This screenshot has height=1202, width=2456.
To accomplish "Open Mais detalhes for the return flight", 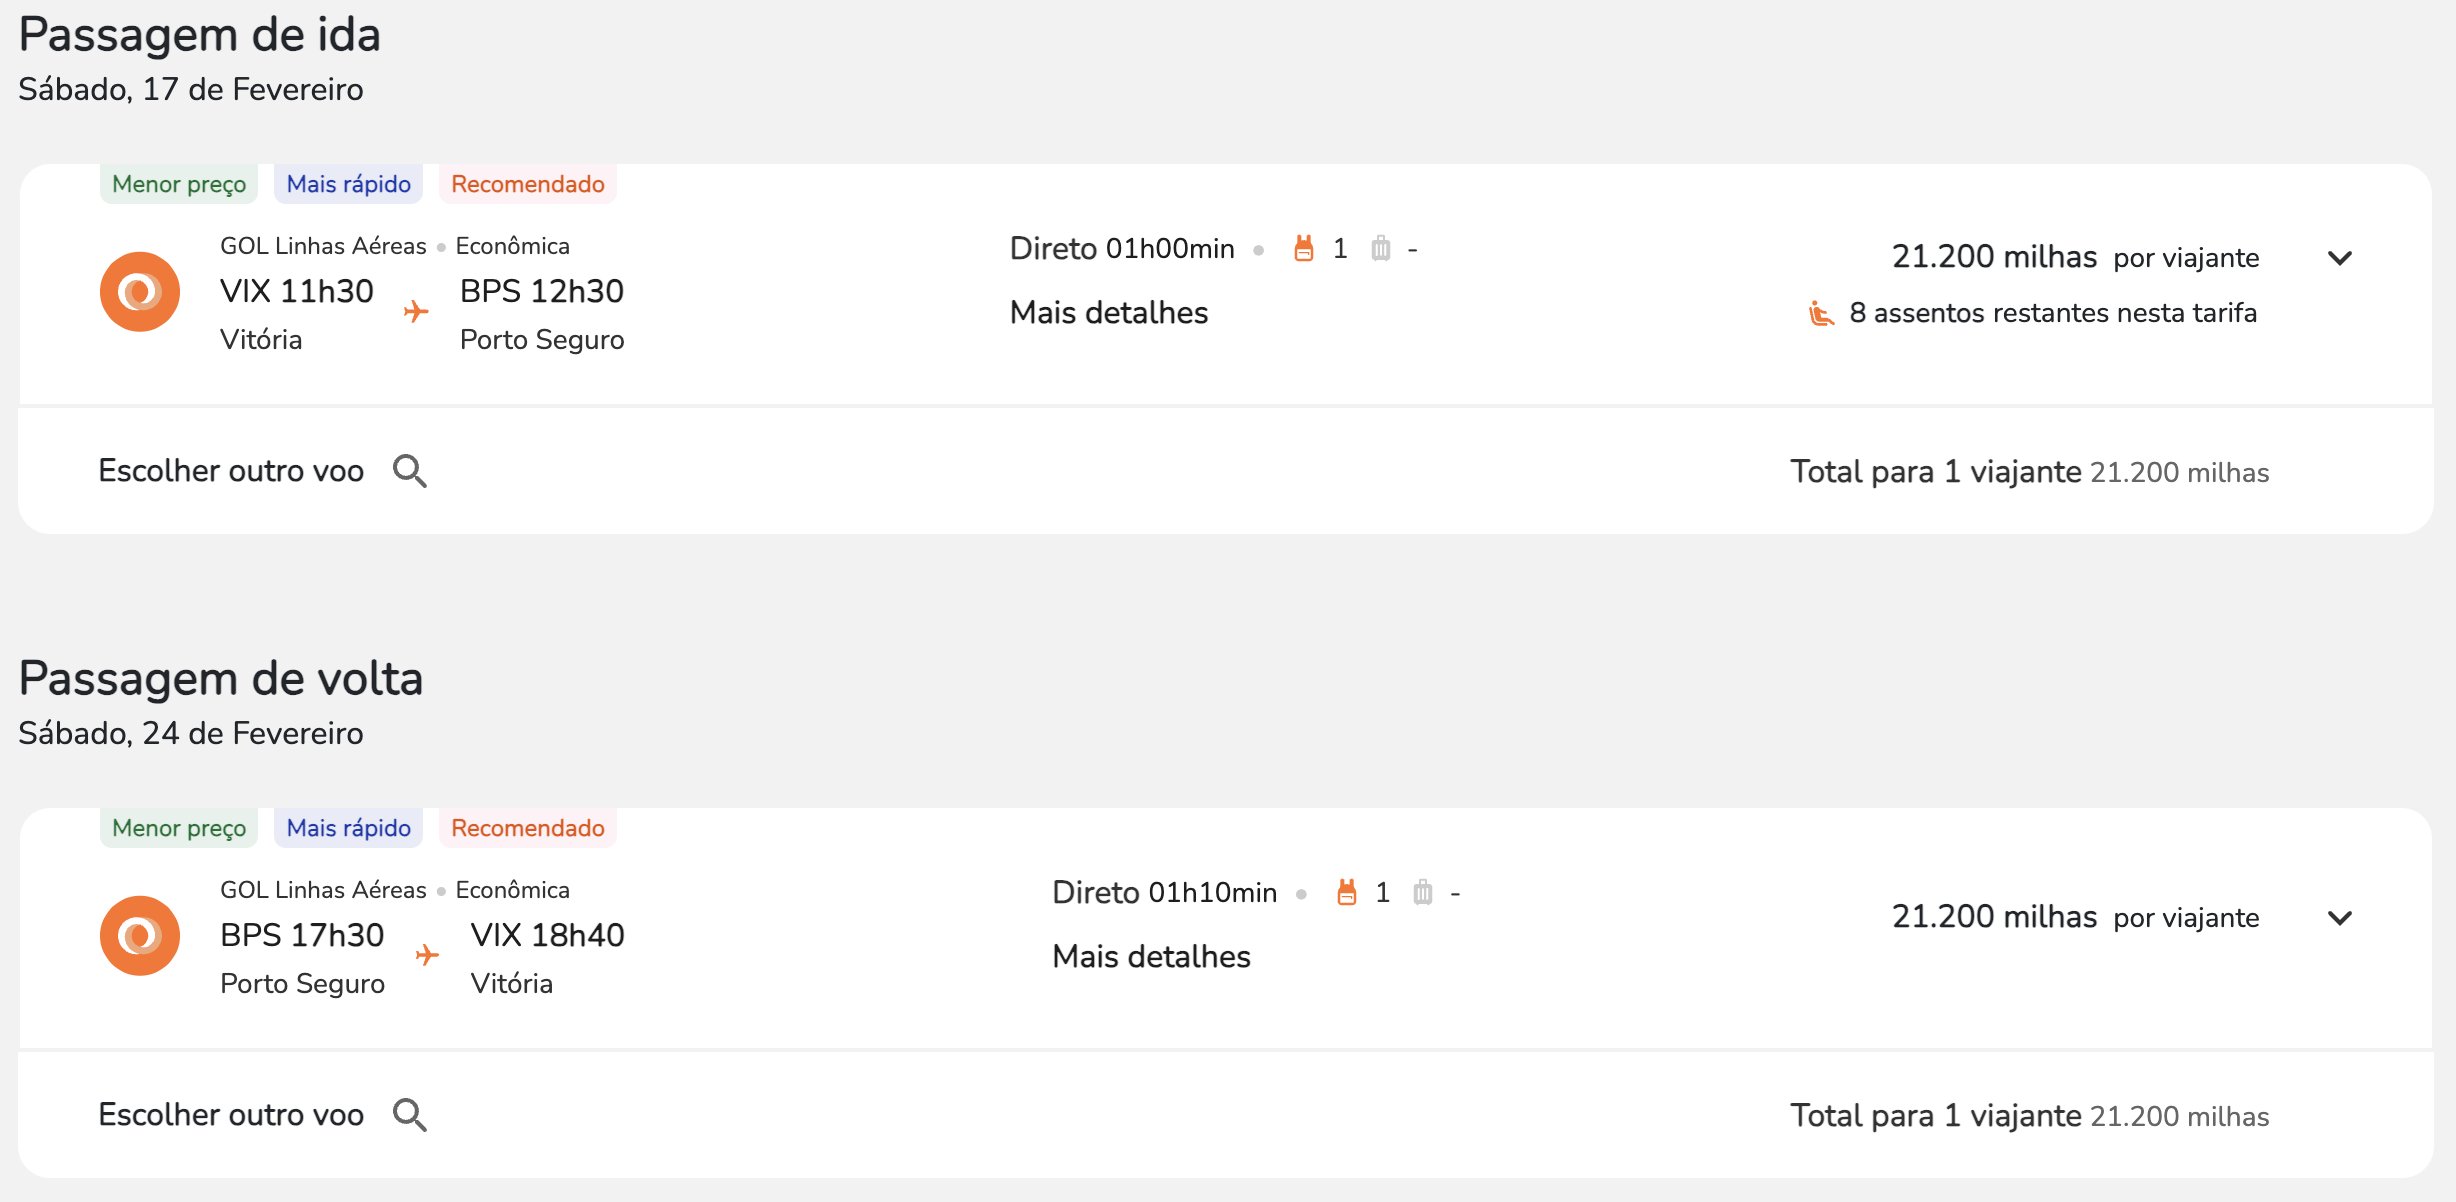I will [1151, 957].
